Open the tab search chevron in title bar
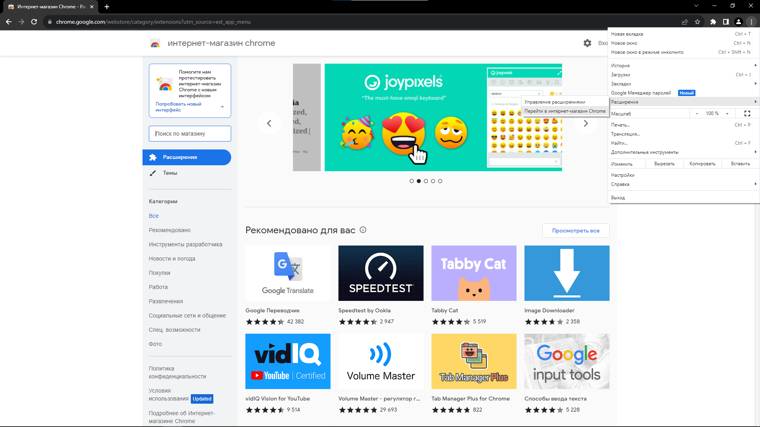This screenshot has height=427, width=760. coord(696,6)
